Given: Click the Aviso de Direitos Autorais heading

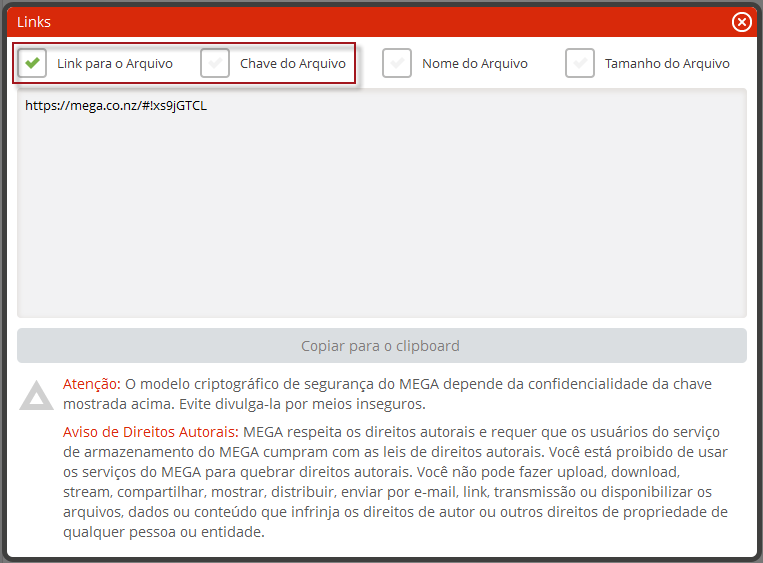Looking at the screenshot, I should click(150, 432).
